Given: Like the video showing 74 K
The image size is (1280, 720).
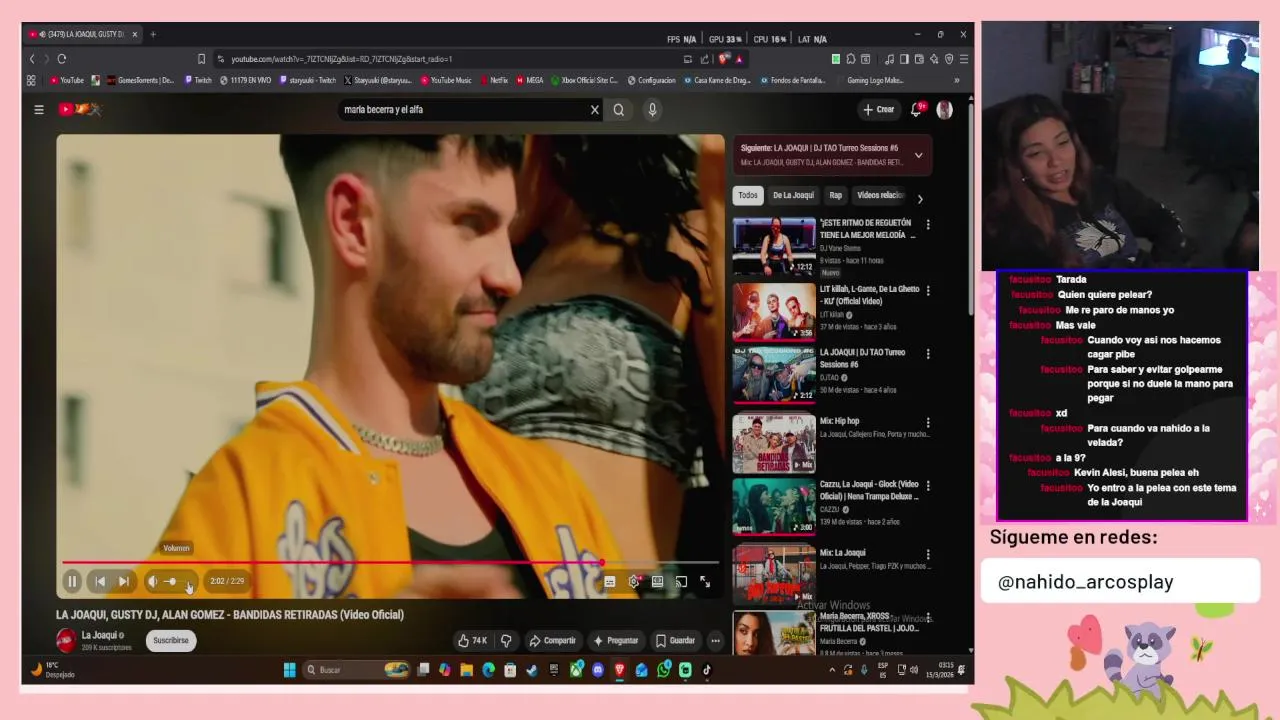Looking at the screenshot, I should click(x=472, y=640).
